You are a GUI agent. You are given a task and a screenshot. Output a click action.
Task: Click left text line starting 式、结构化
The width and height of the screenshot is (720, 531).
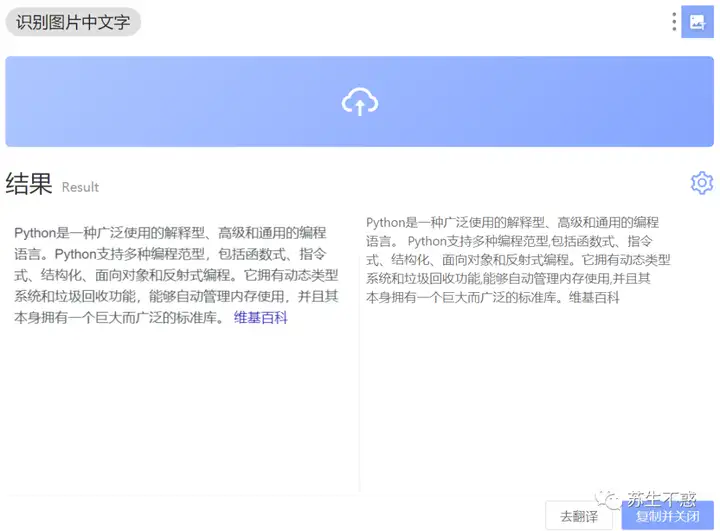(x=176, y=275)
